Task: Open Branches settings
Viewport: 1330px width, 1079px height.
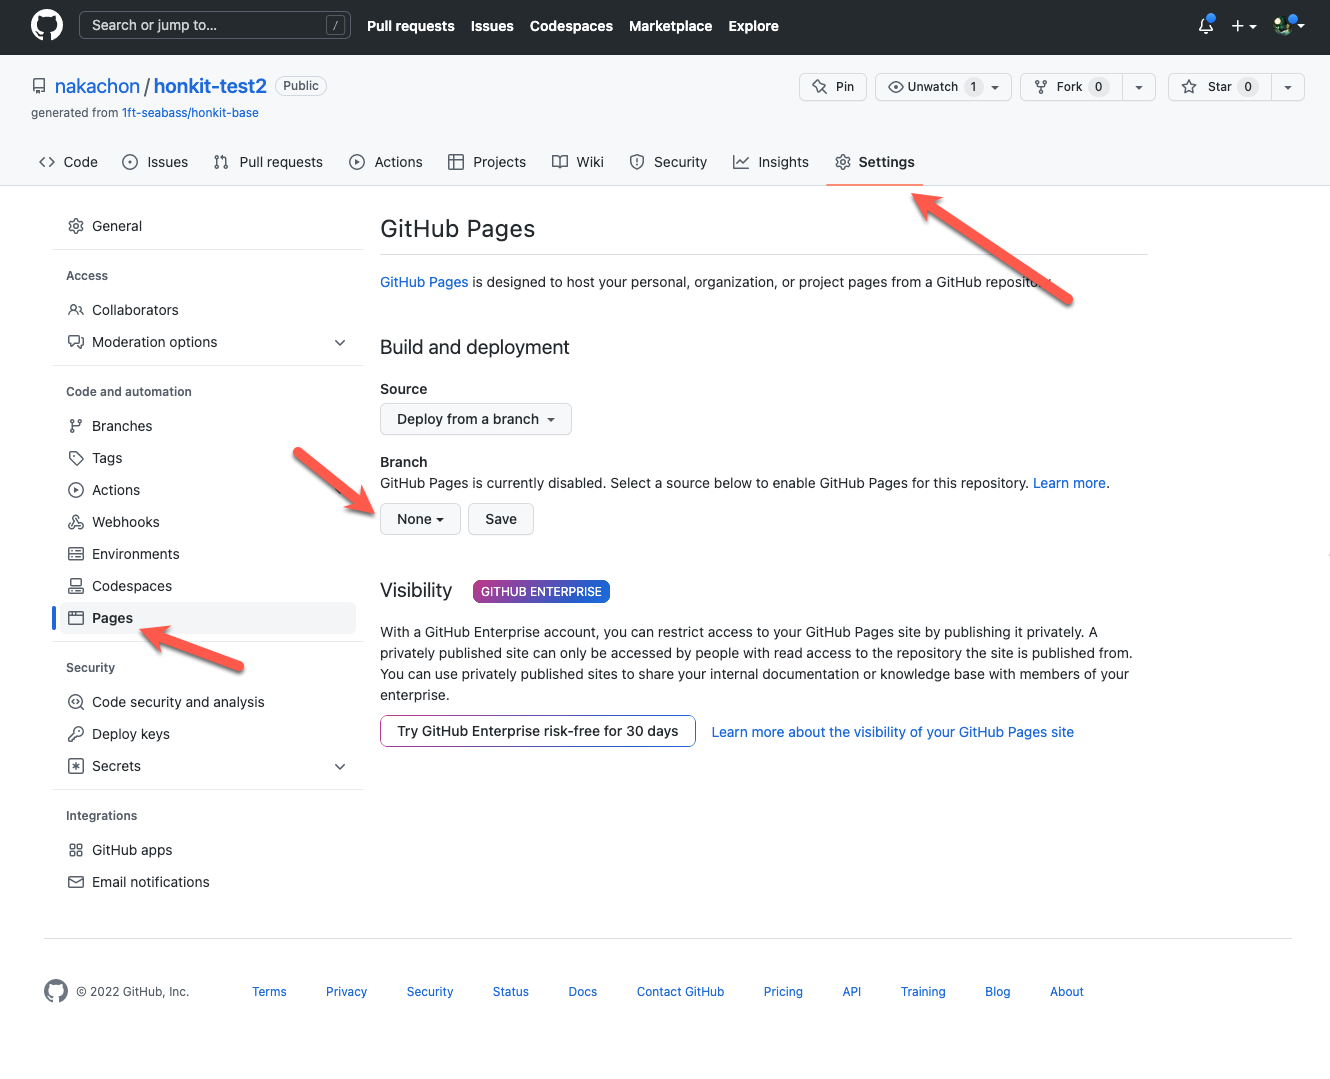Action: [208, 426]
